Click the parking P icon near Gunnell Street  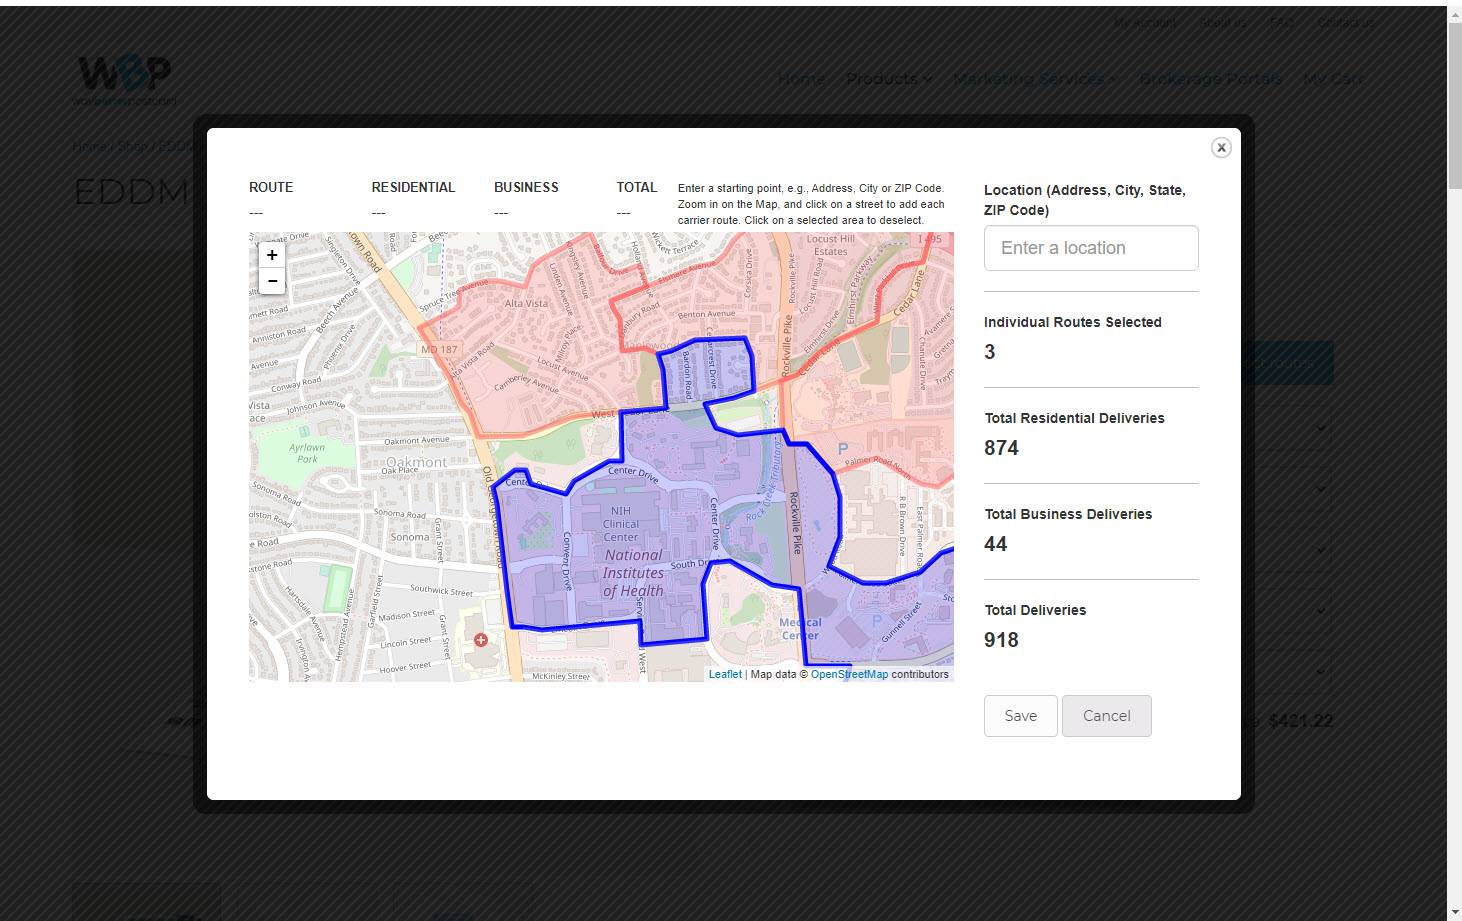[x=877, y=620]
